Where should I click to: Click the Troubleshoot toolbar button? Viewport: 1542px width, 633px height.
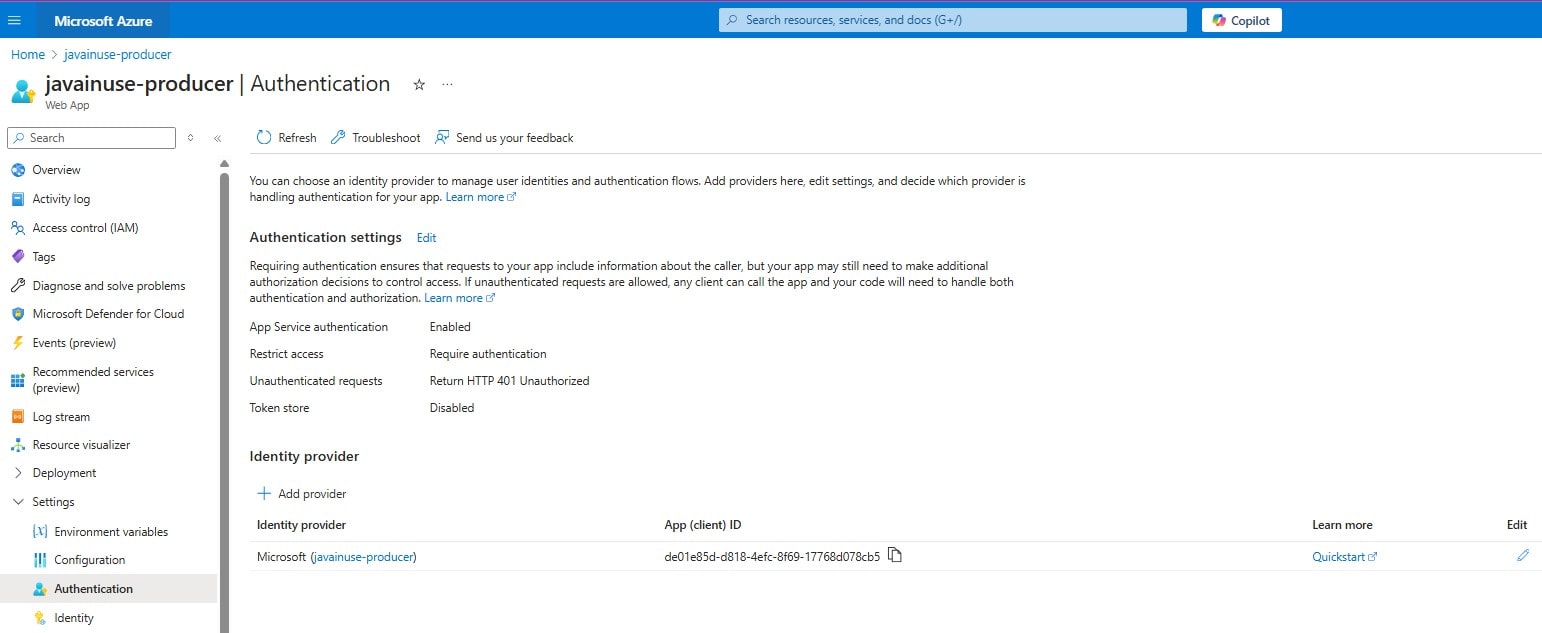375,138
